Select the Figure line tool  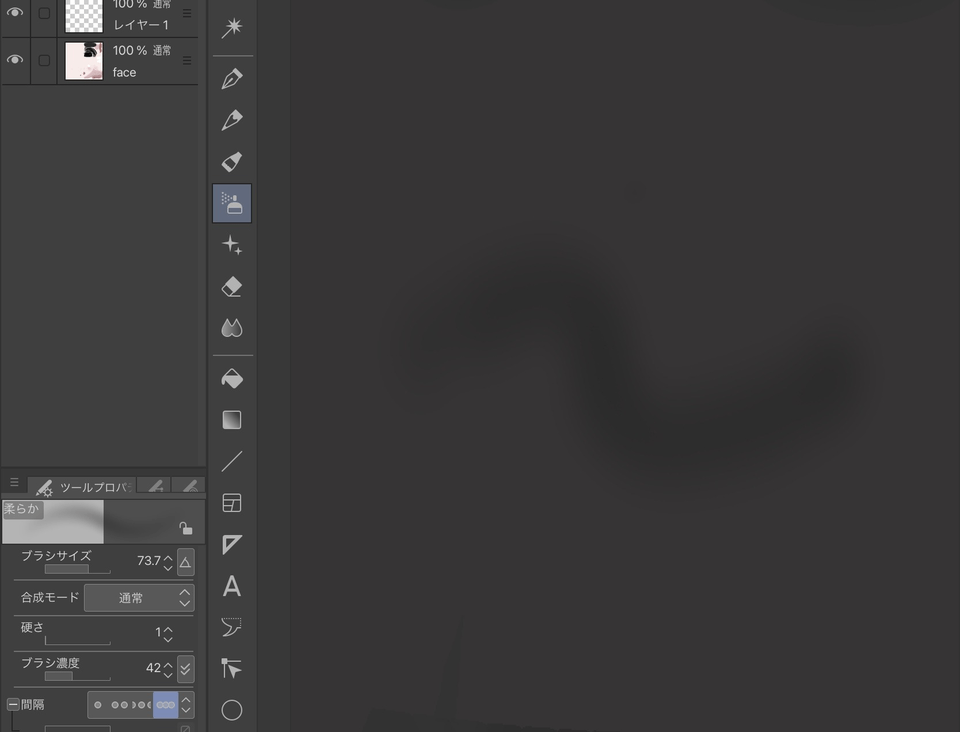point(232,460)
